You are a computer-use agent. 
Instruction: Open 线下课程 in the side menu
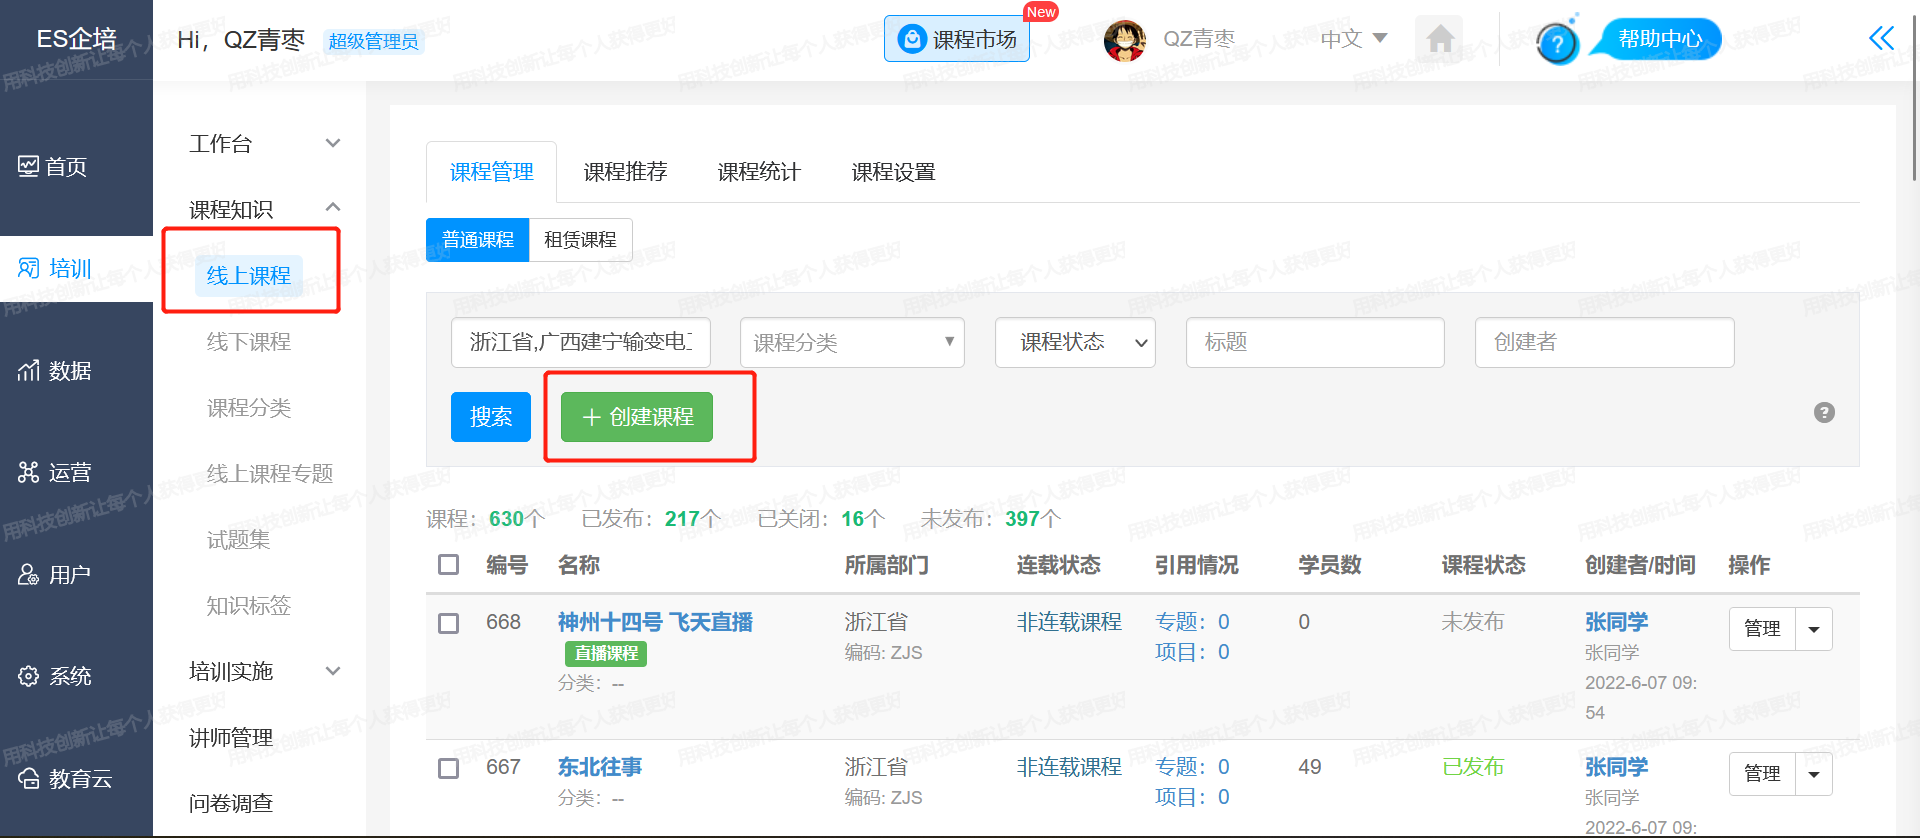[249, 342]
